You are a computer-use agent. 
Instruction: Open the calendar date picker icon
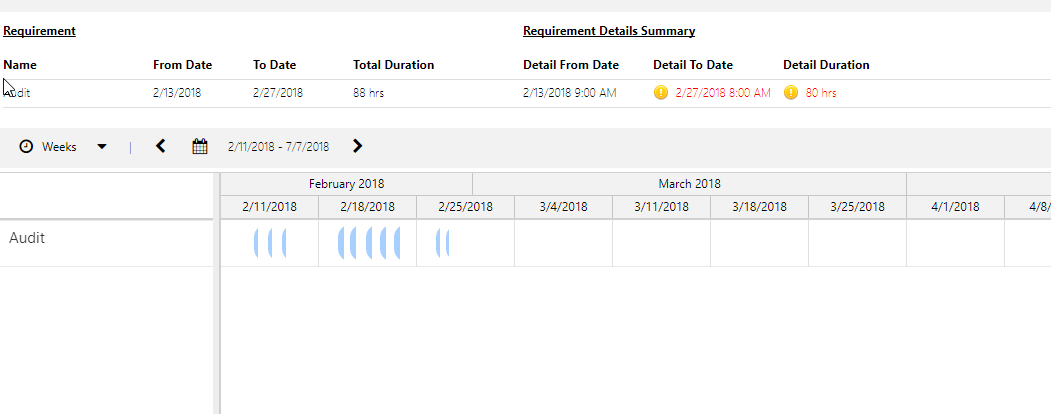(200, 147)
